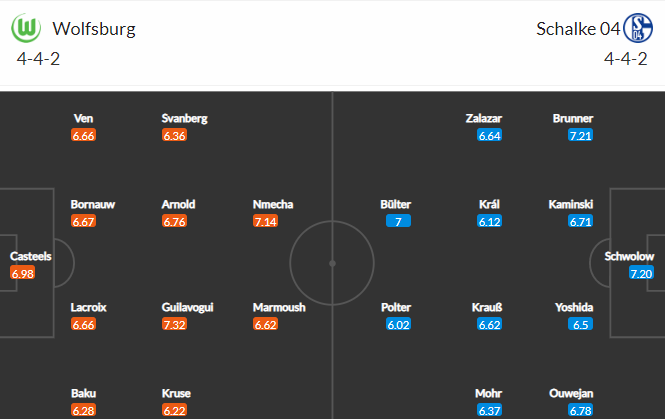This screenshot has height=419, width=665.
Task: Click Nmecha's 7.14 rating badge
Action: click(x=265, y=221)
